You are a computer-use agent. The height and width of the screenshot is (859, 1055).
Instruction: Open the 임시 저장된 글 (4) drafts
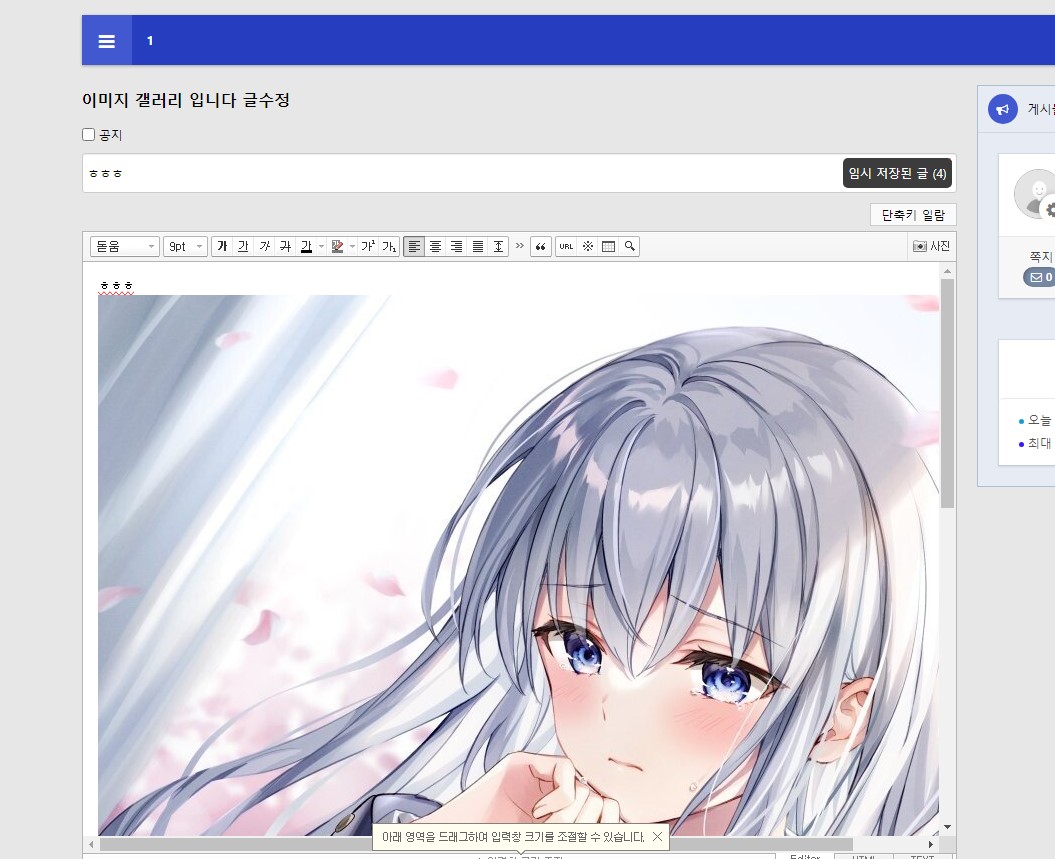tap(897, 173)
